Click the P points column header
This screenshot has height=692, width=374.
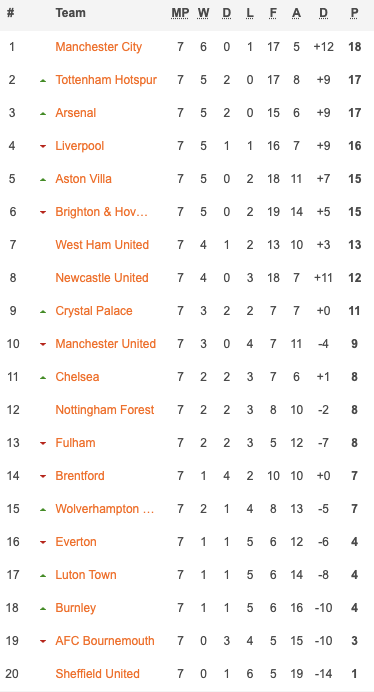point(354,13)
